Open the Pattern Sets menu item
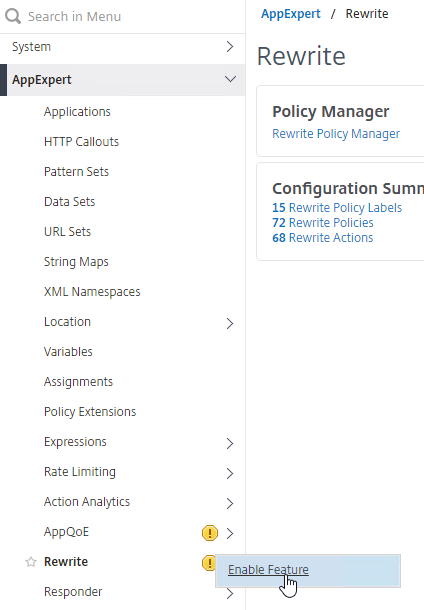This screenshot has height=610, width=424. point(76,172)
